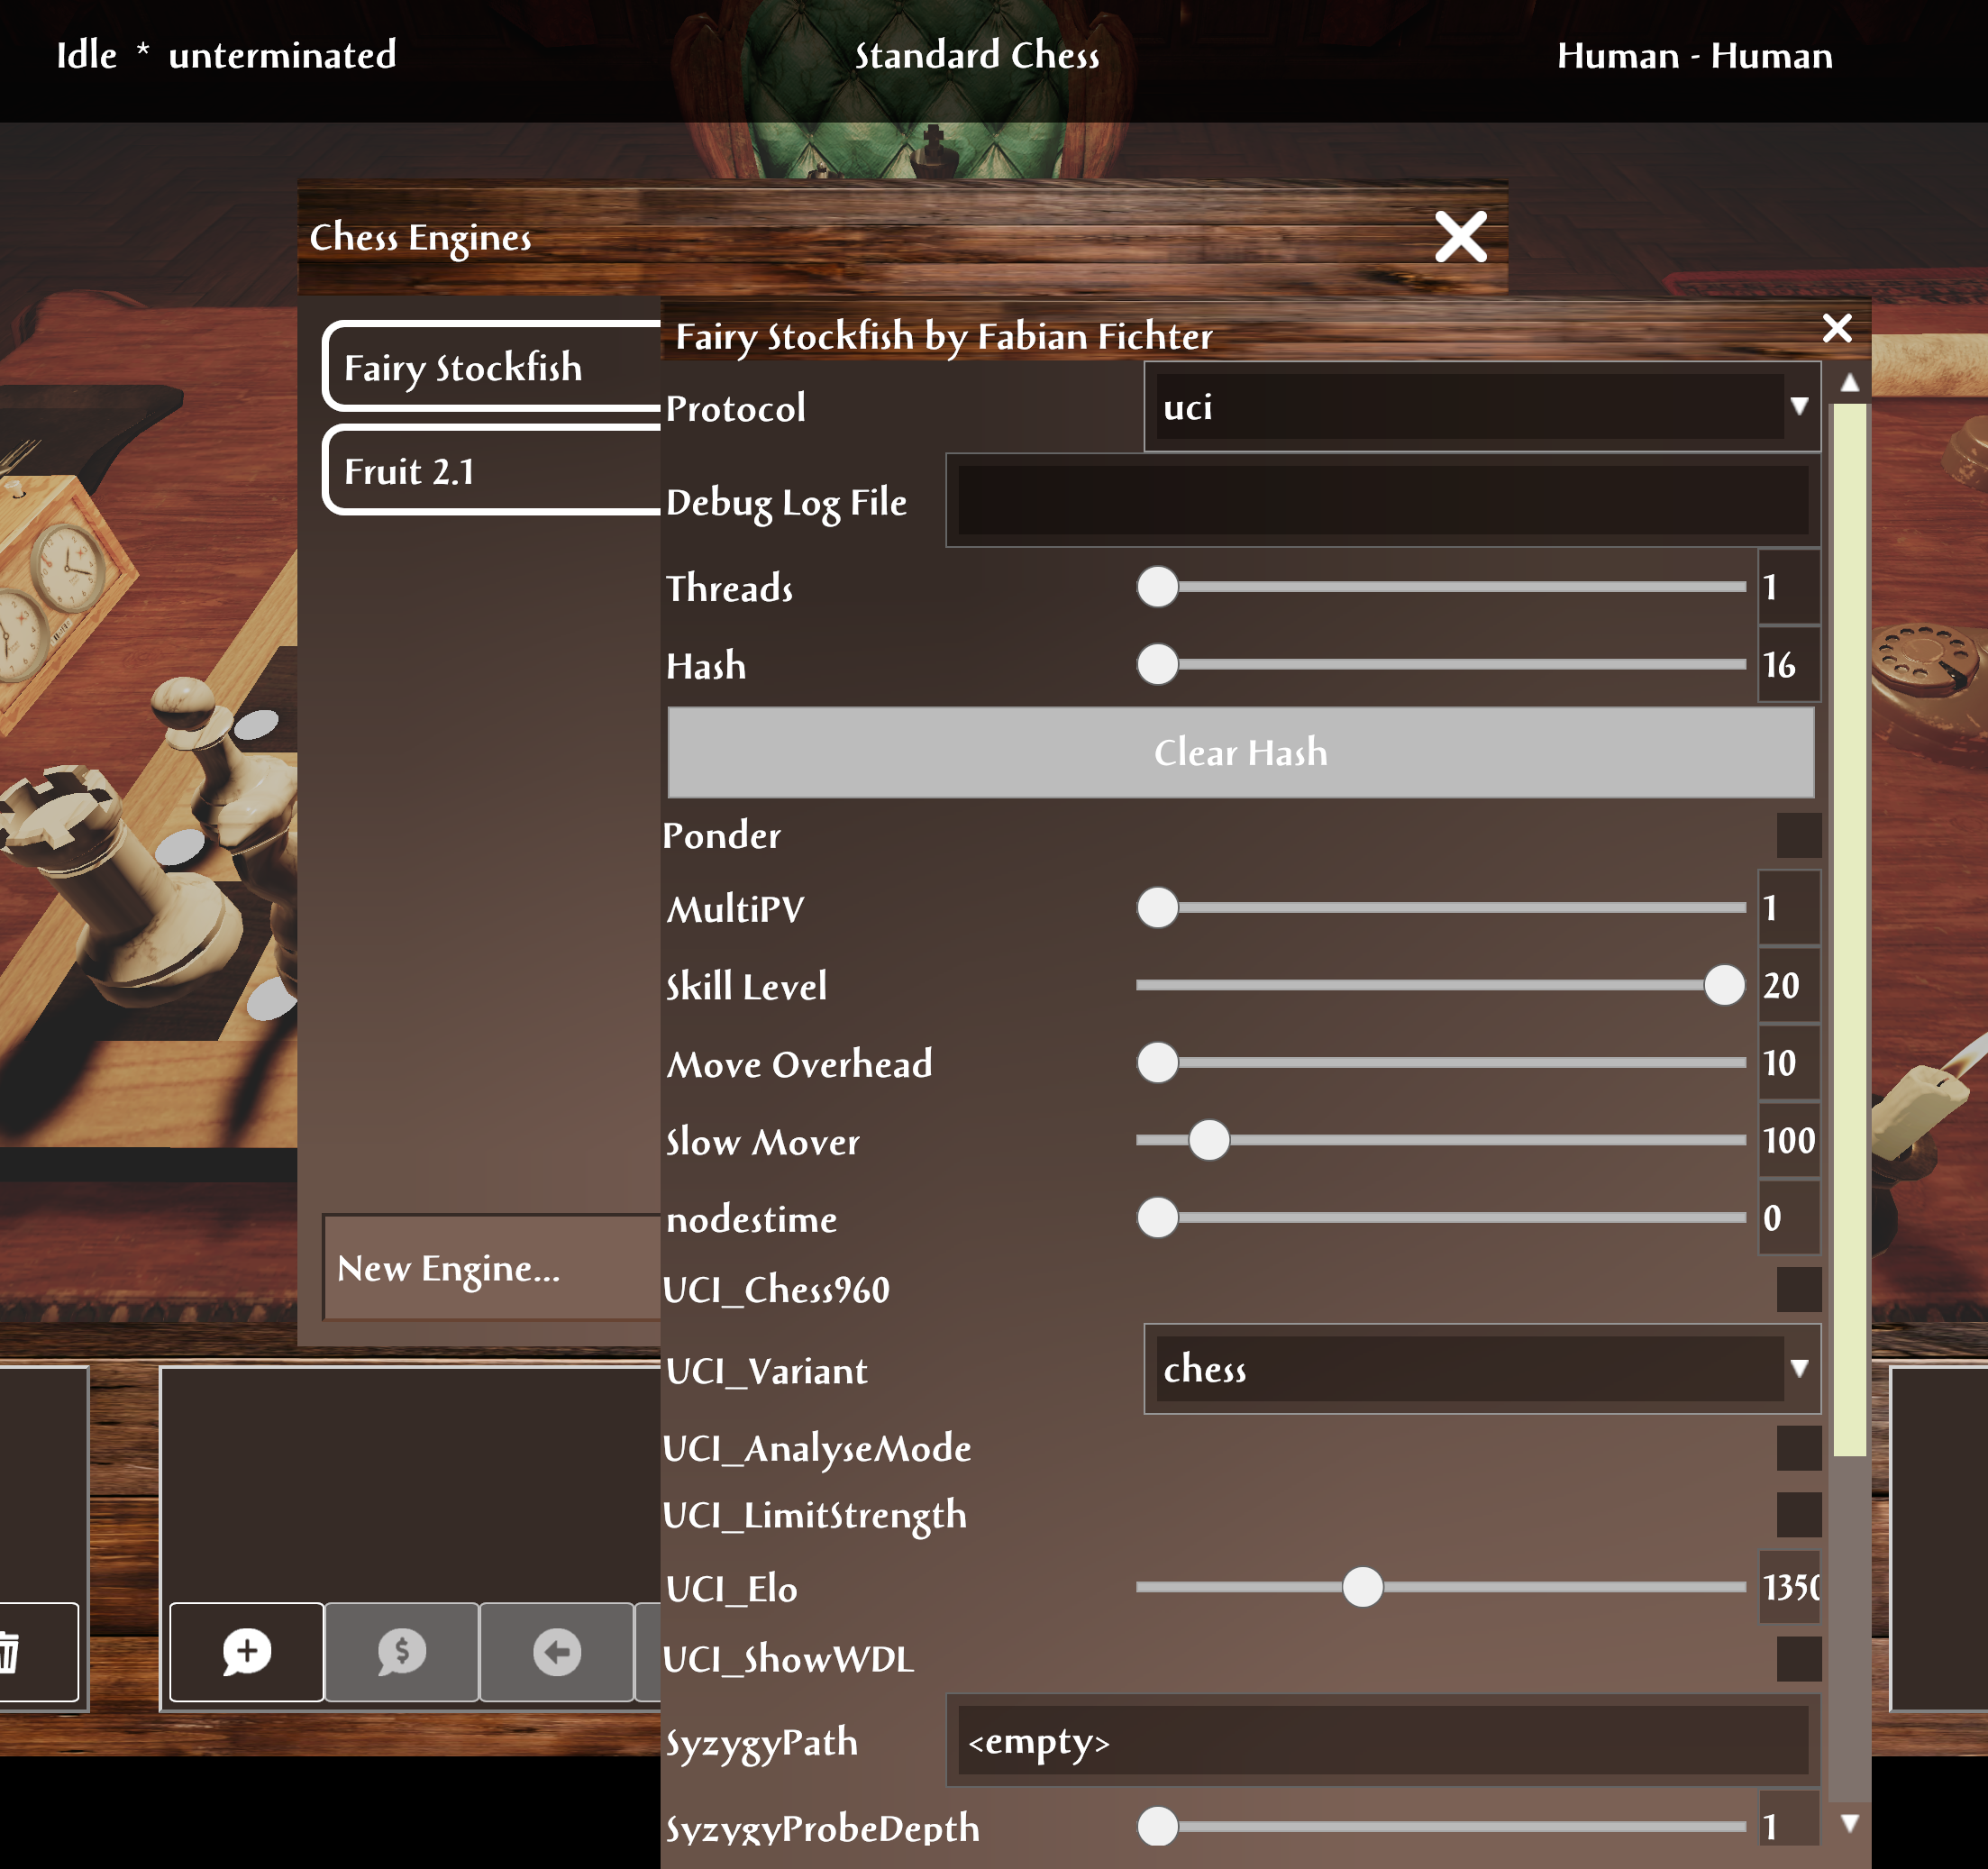This screenshot has width=1988, height=1869.
Task: Click the nodestime slider handle
Action: [x=1157, y=1217]
